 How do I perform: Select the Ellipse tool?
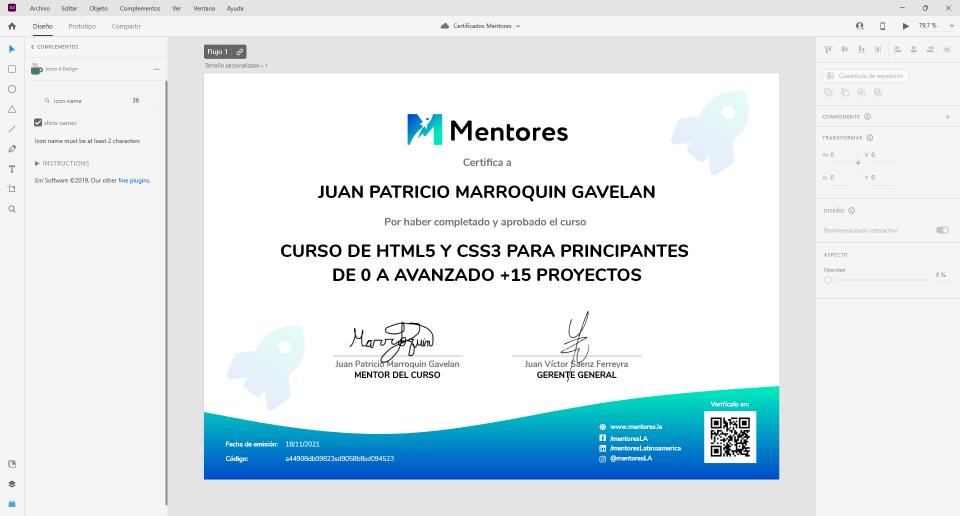pyautogui.click(x=12, y=89)
